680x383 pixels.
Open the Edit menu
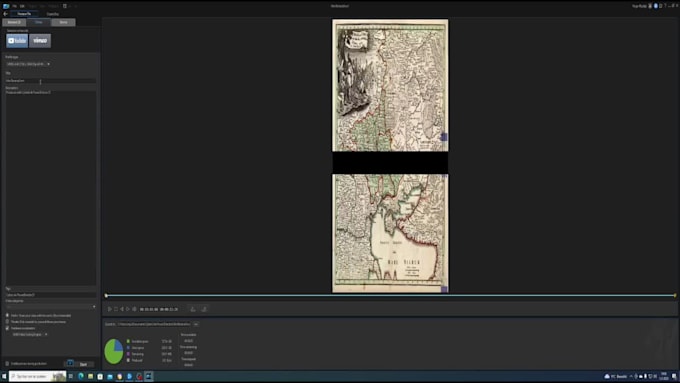[x=22, y=6]
